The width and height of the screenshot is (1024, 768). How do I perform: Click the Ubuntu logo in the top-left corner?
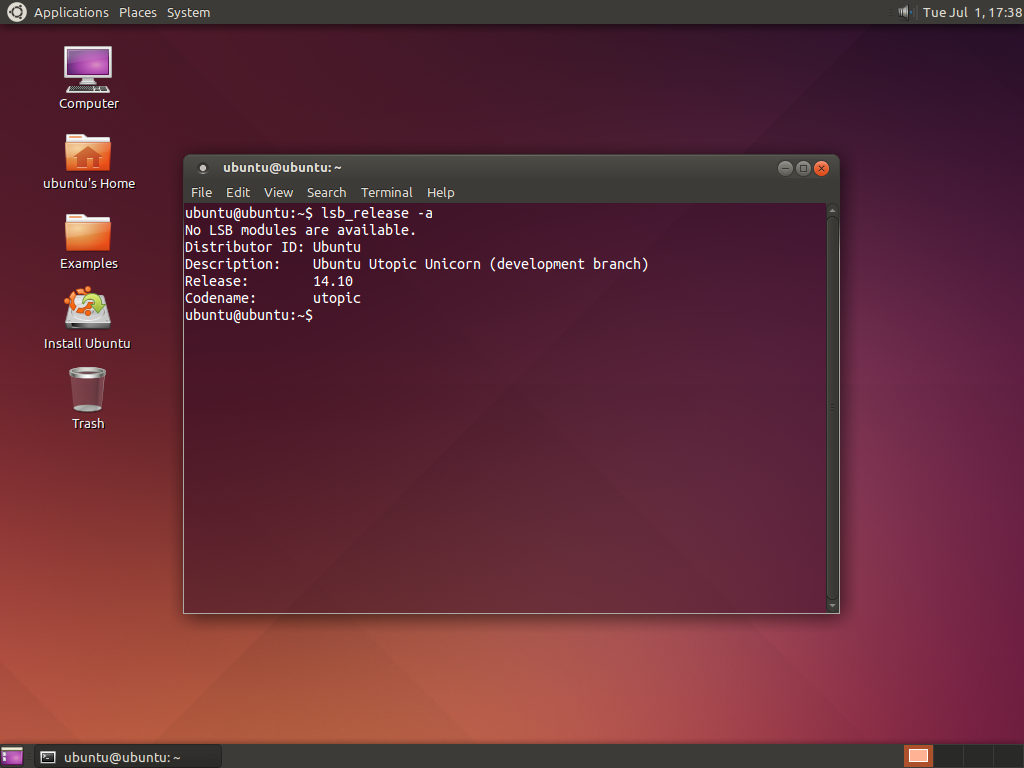(x=15, y=12)
